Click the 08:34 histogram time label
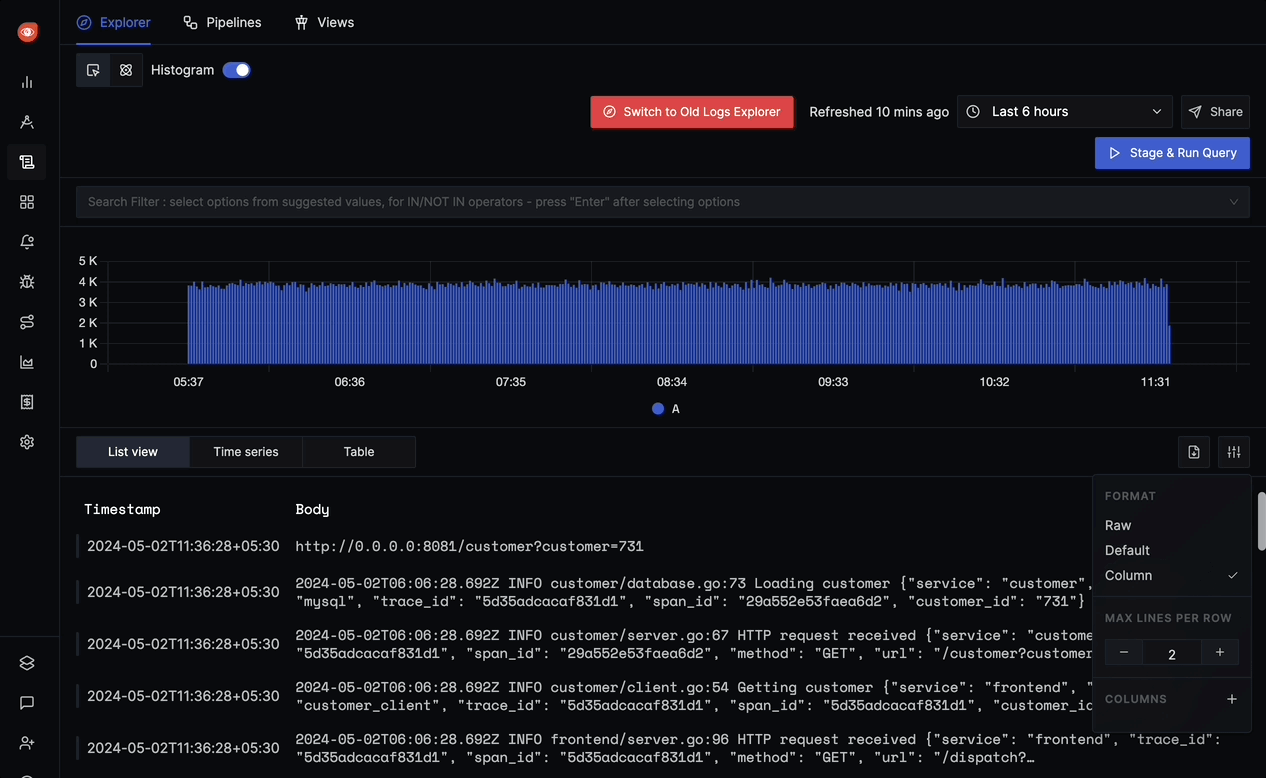Image resolution: width=1266 pixels, height=778 pixels. pyautogui.click(x=672, y=382)
